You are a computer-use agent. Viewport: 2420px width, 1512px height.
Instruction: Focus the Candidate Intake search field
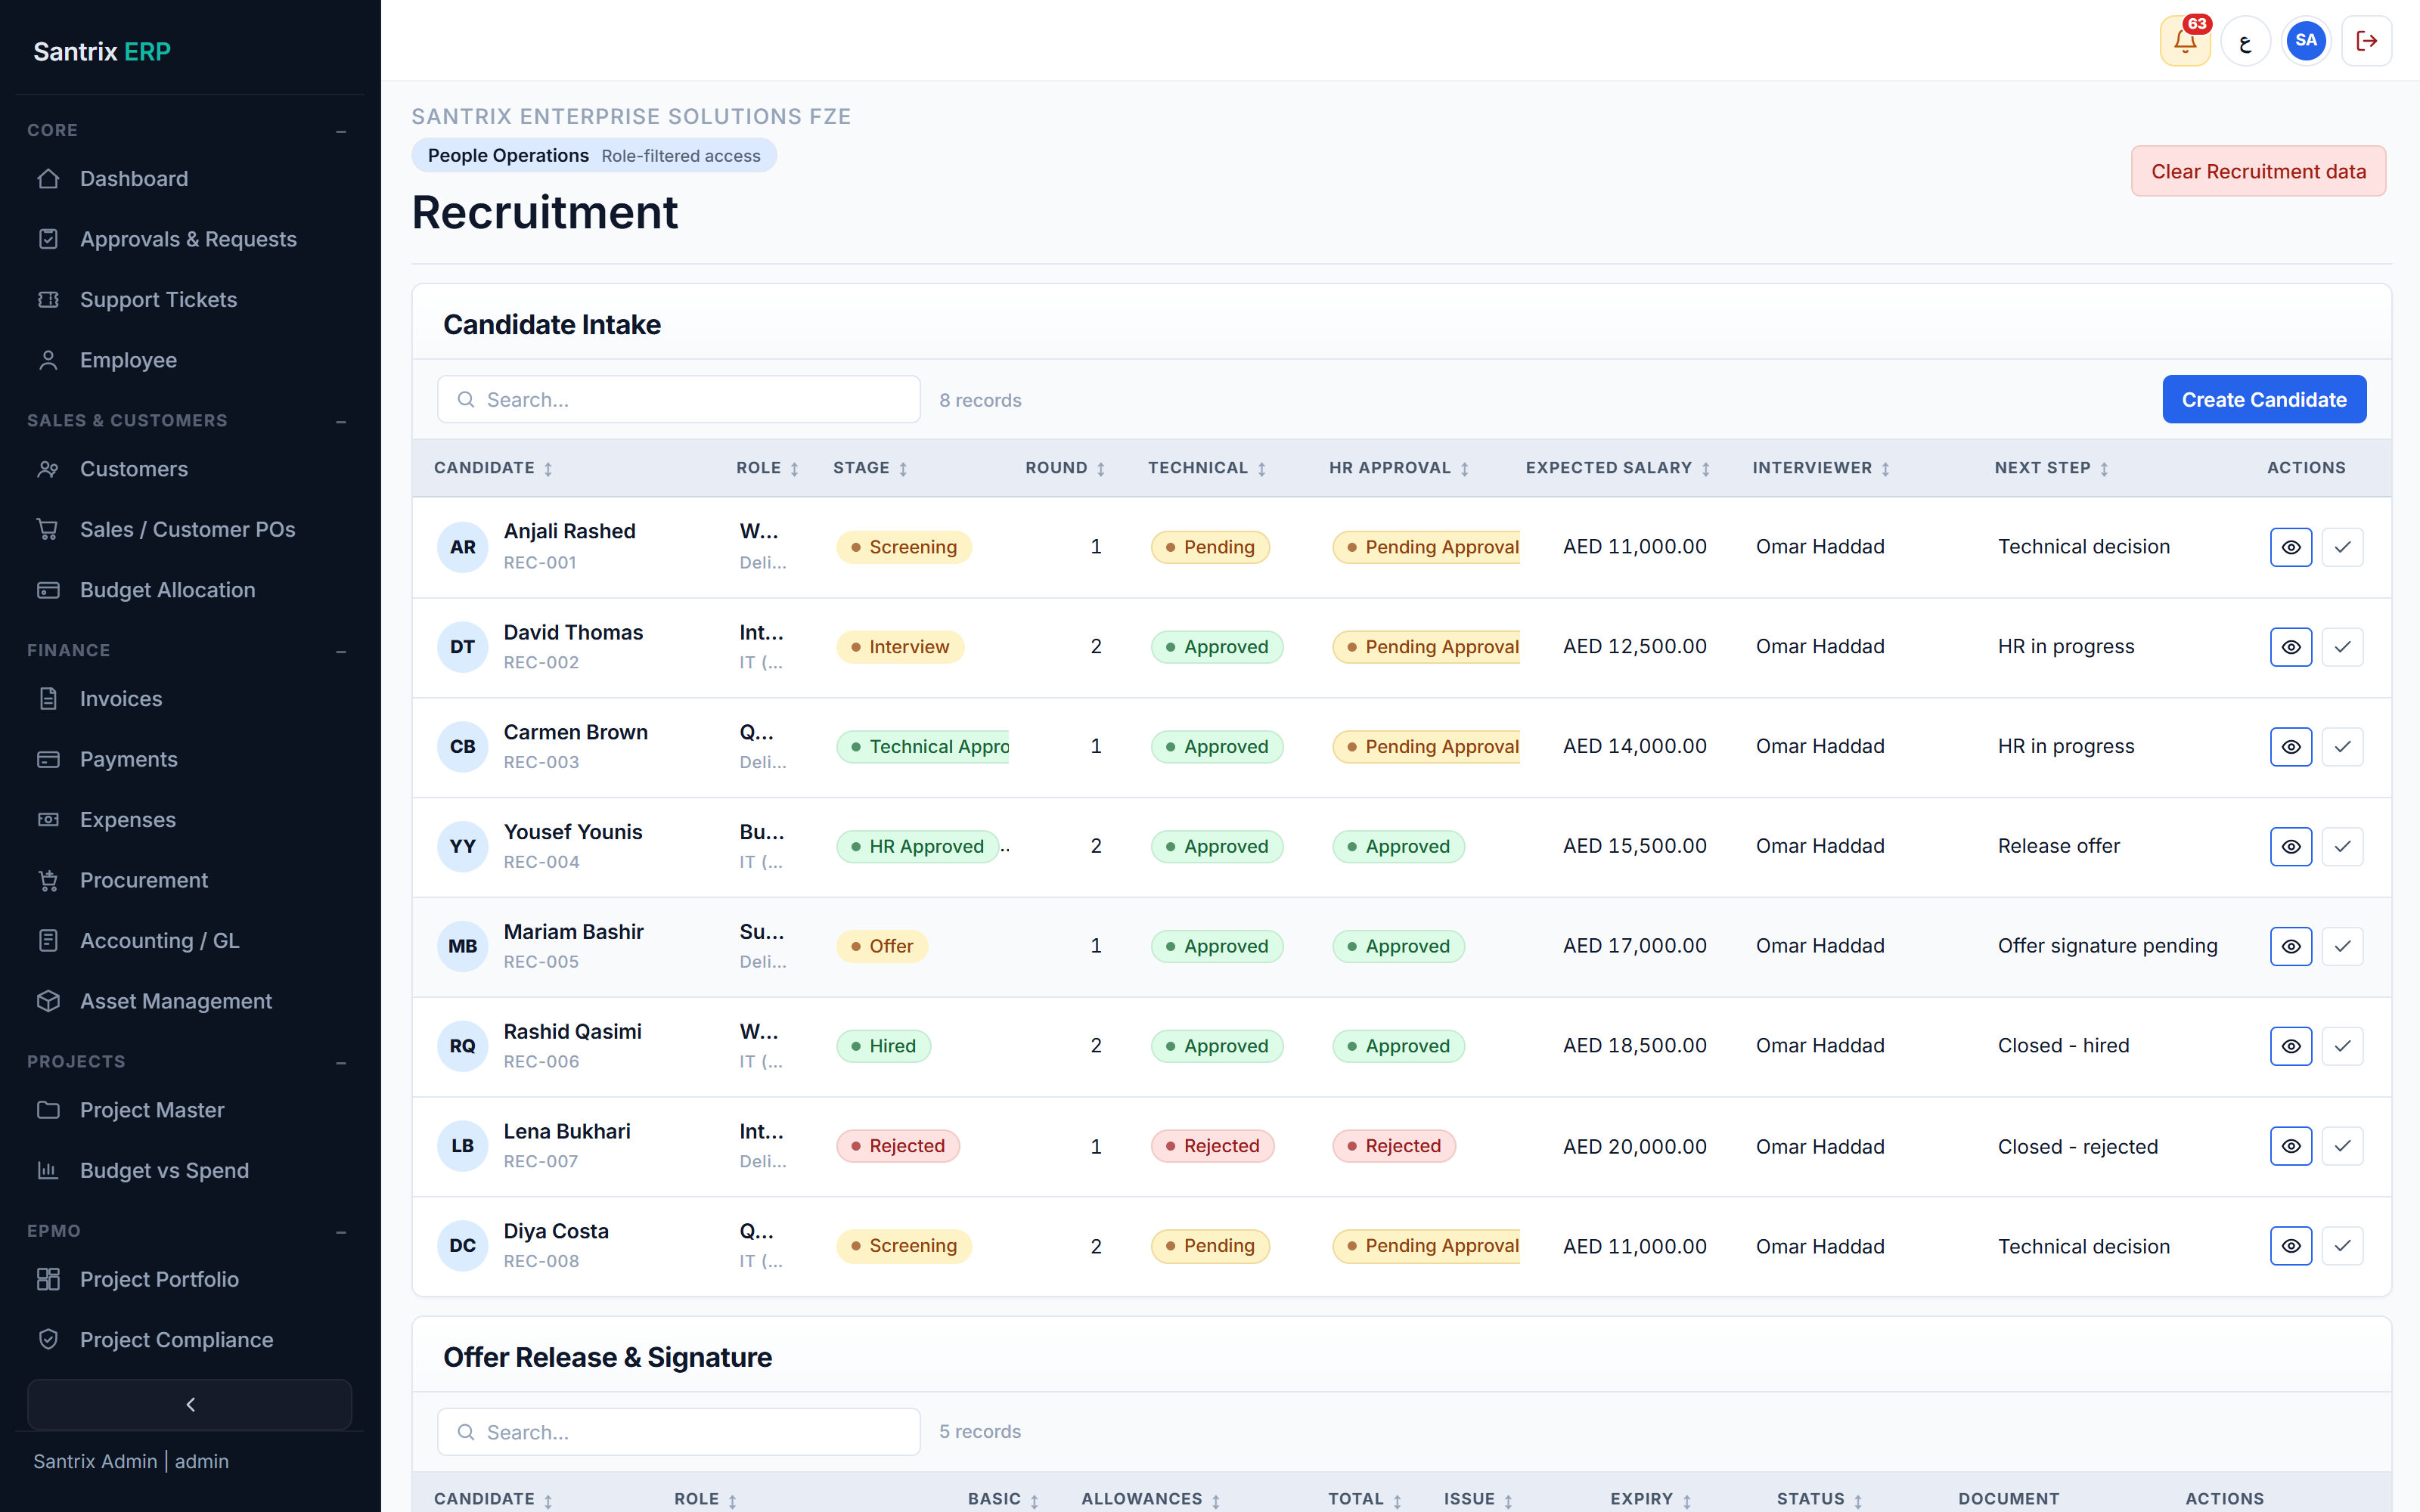point(679,400)
